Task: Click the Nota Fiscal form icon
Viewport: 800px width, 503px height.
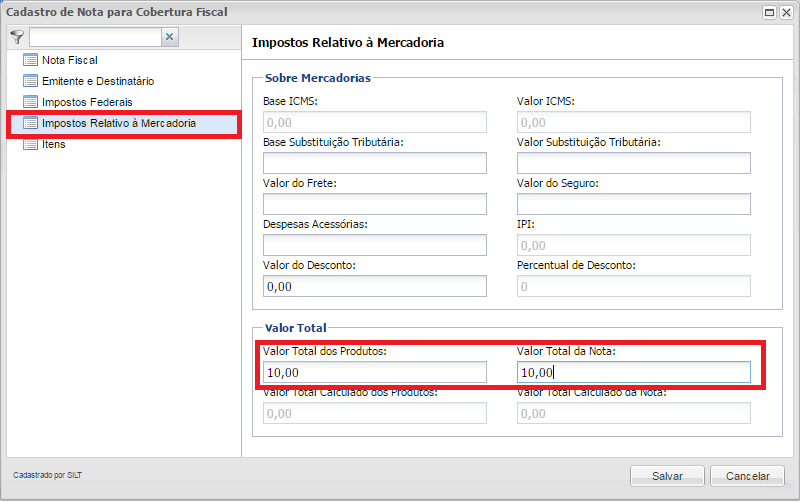Action: click(x=30, y=60)
